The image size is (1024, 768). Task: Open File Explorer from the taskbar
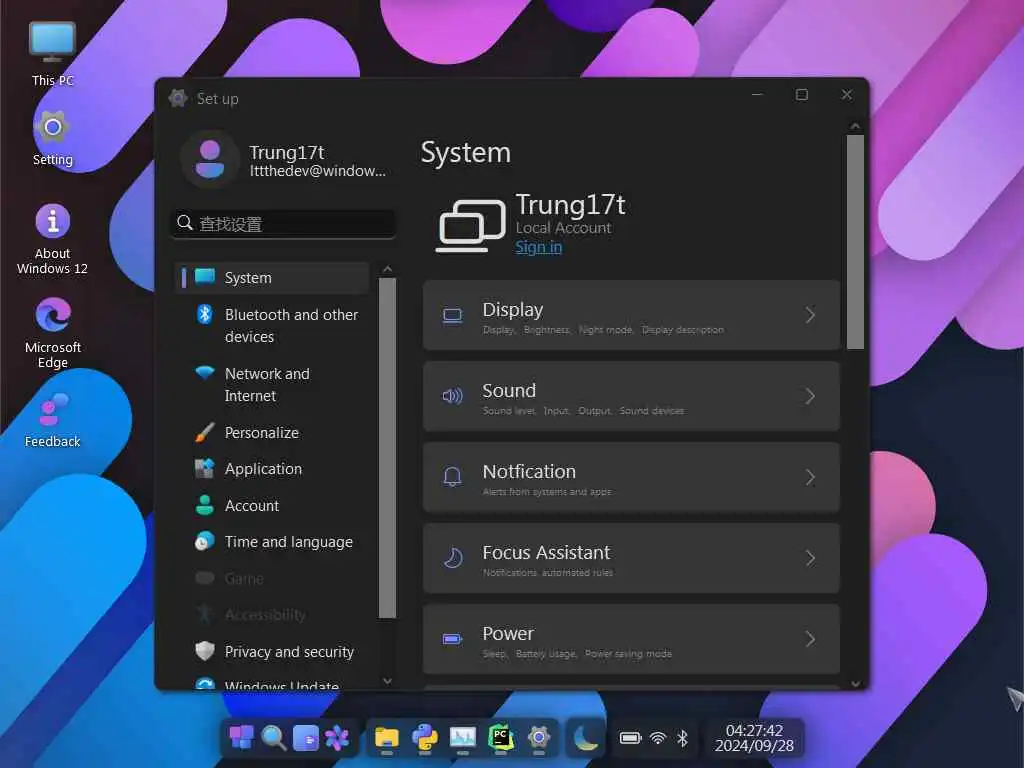pos(386,739)
